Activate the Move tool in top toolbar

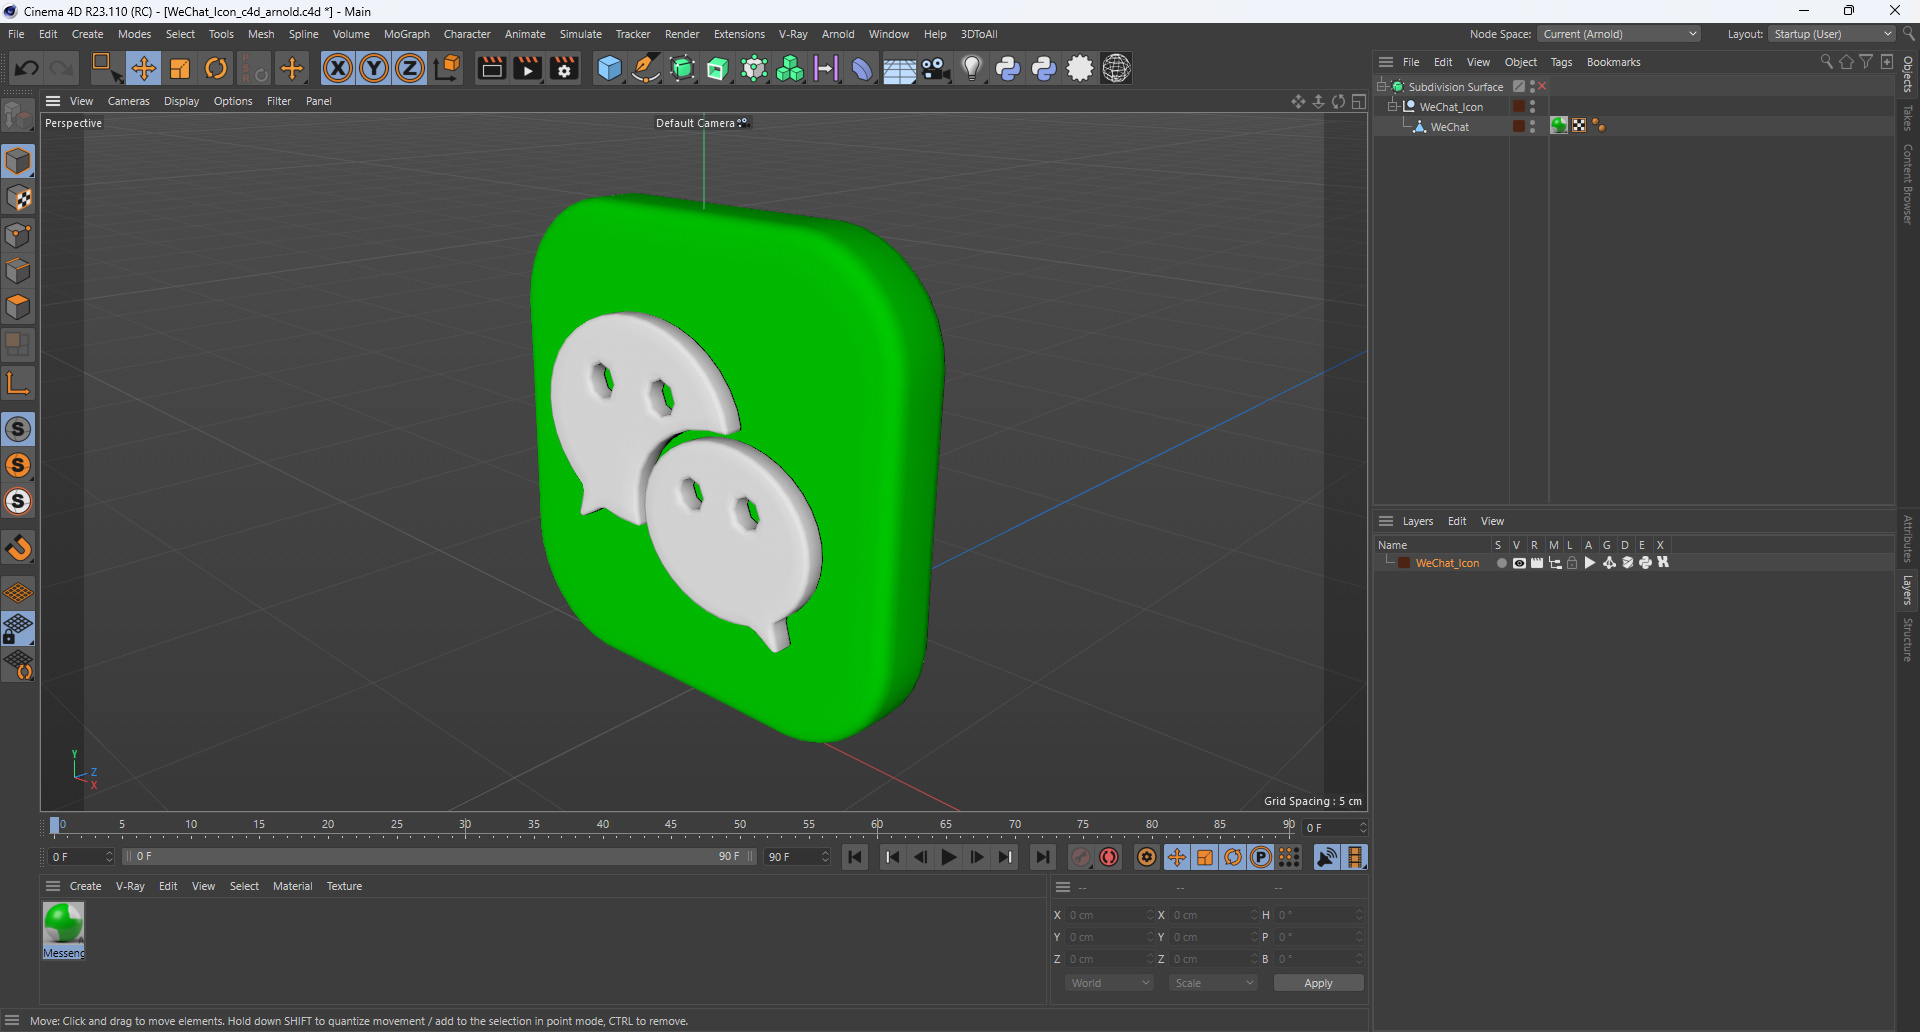click(x=144, y=68)
